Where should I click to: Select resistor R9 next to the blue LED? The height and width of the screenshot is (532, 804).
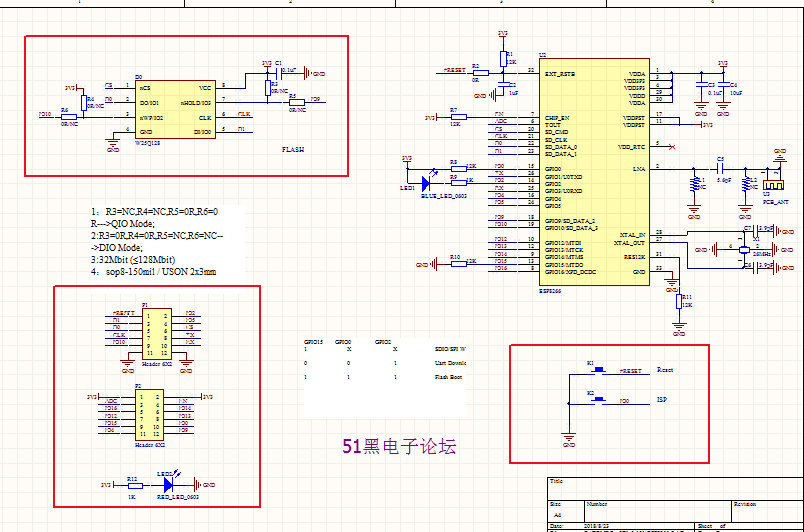pos(458,182)
